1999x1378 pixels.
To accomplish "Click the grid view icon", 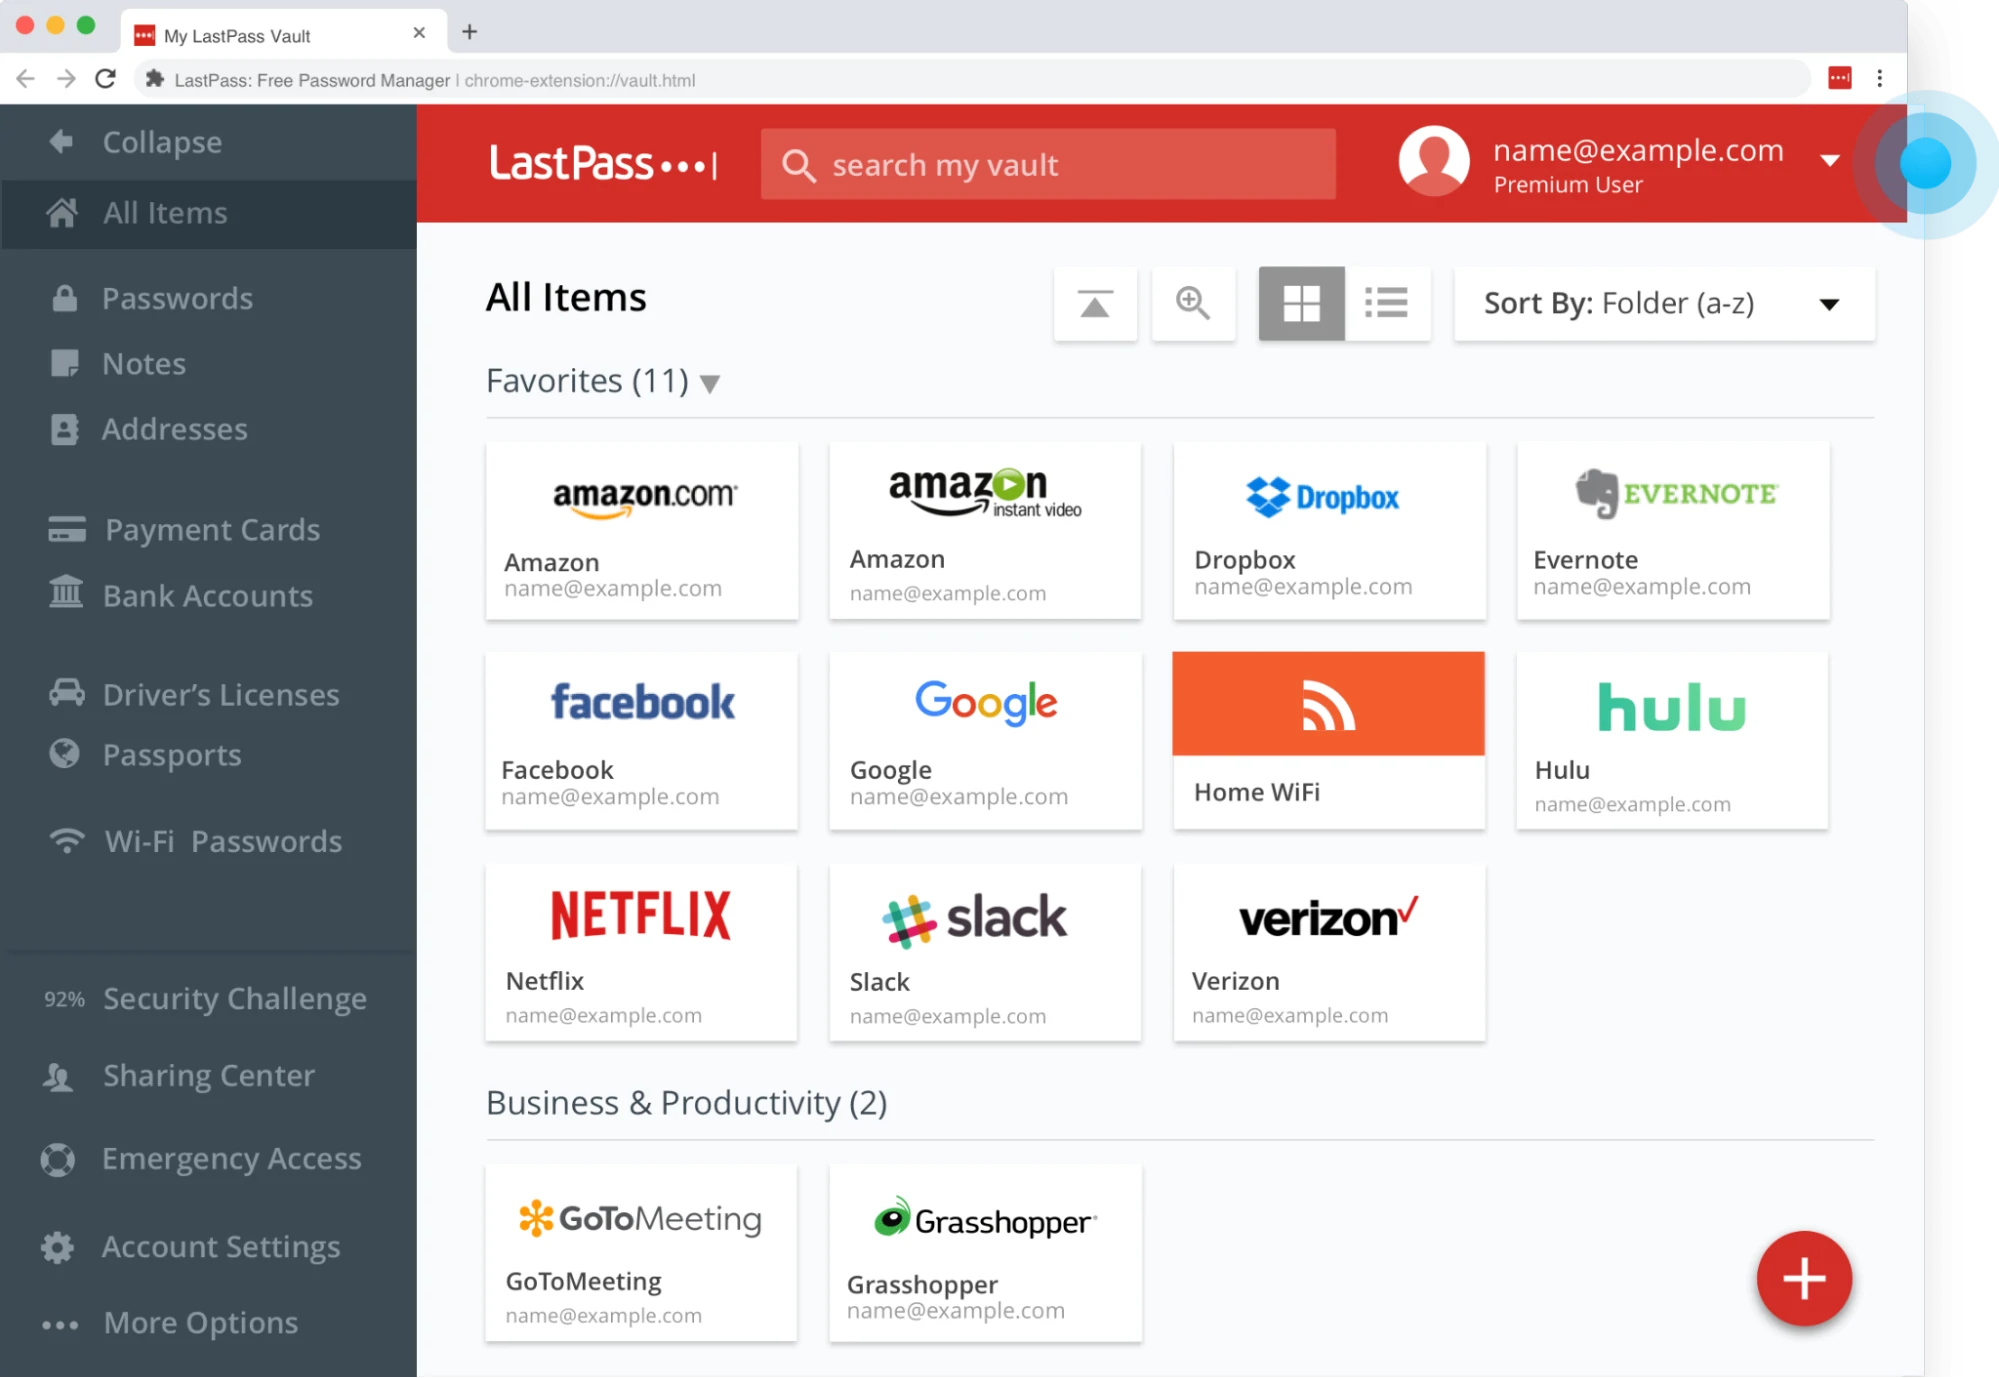I will [1299, 302].
